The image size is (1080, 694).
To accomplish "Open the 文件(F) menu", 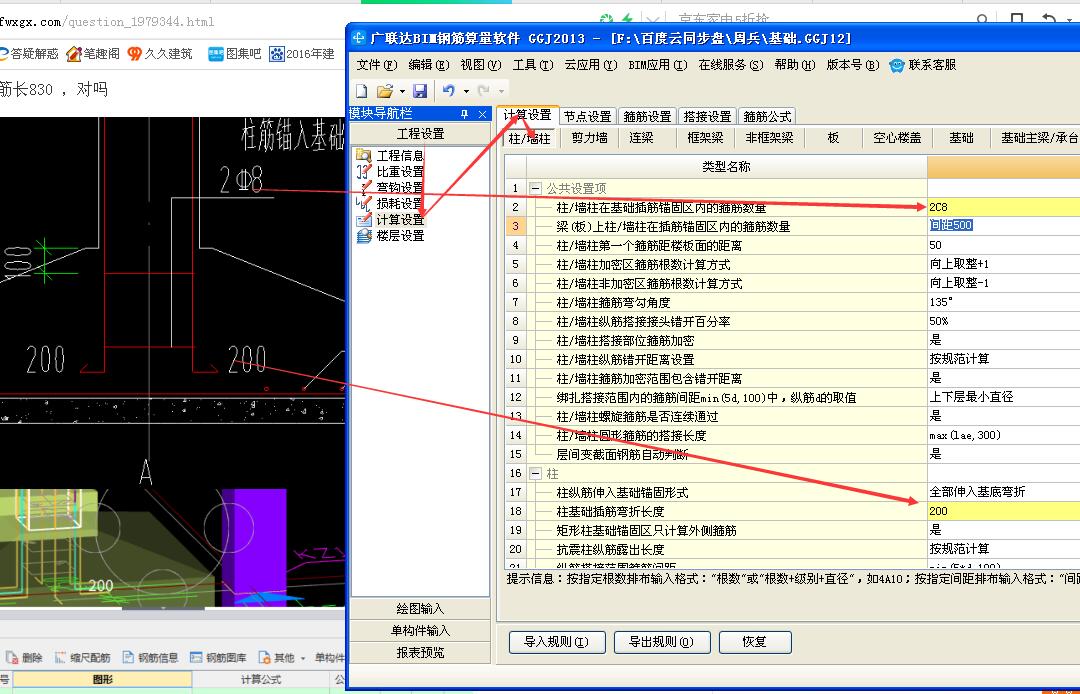I will pos(377,65).
